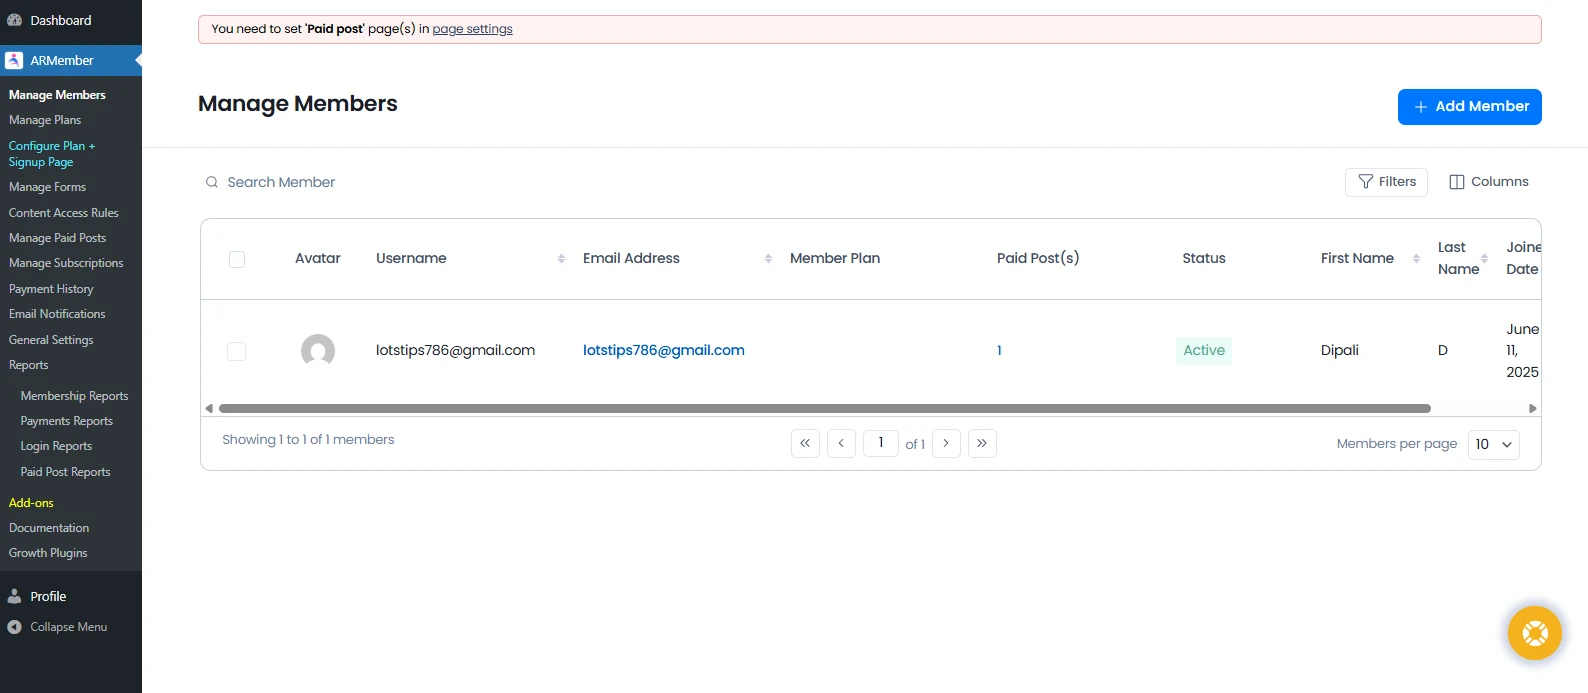Click the Profile person icon
Image resolution: width=1588 pixels, height=693 pixels.
[14, 596]
